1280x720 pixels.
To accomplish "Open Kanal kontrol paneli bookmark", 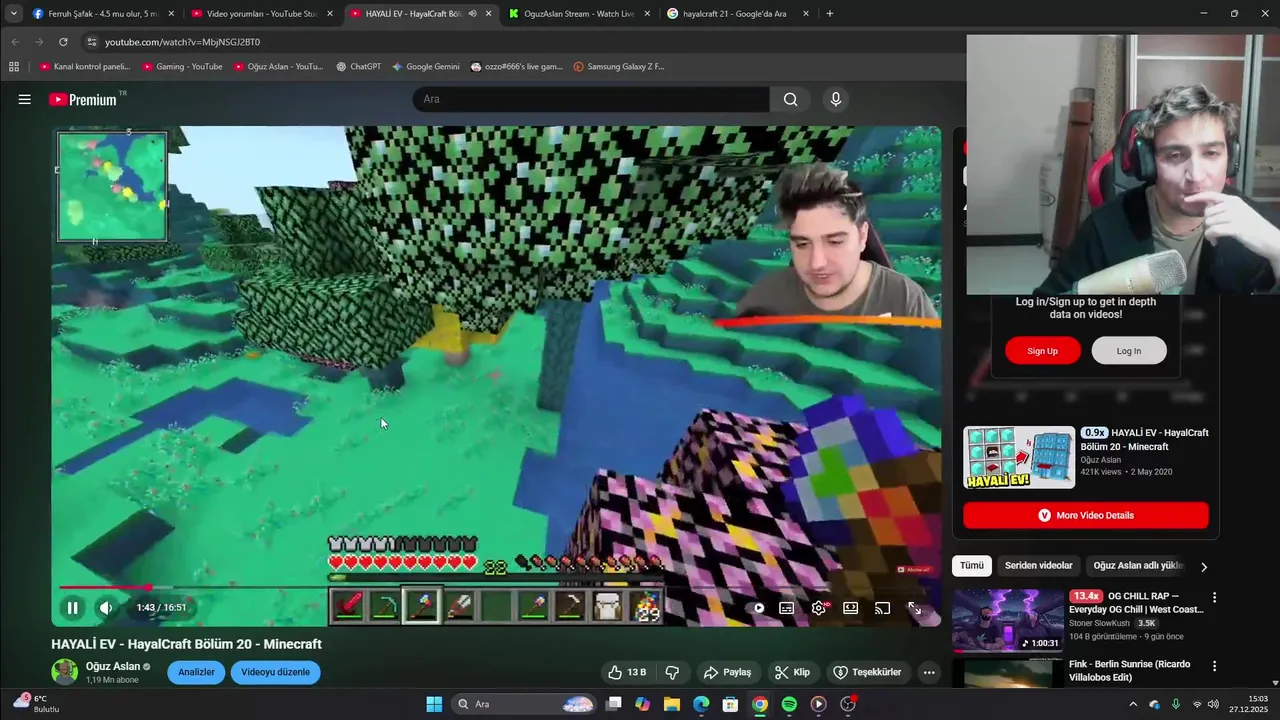I will (x=85, y=67).
